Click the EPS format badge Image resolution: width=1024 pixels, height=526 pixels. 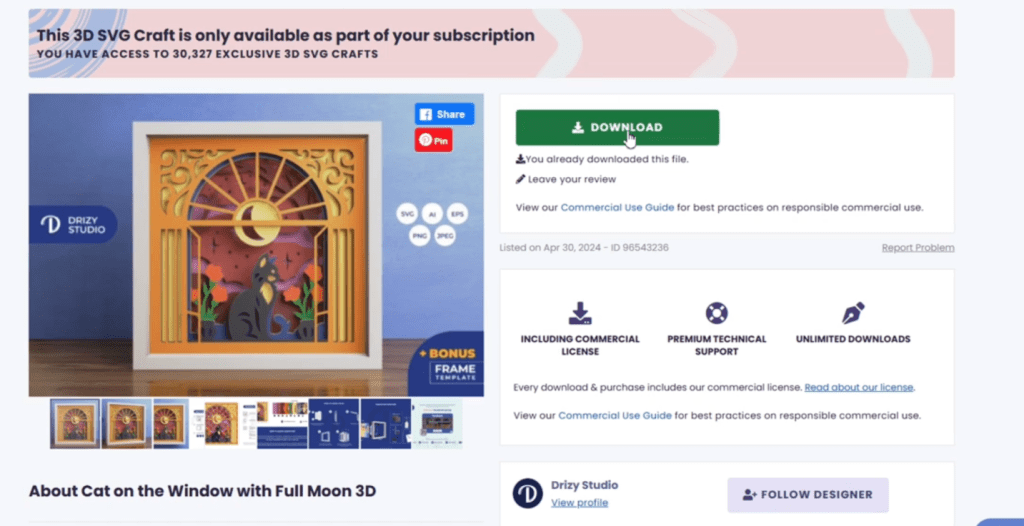point(457,214)
